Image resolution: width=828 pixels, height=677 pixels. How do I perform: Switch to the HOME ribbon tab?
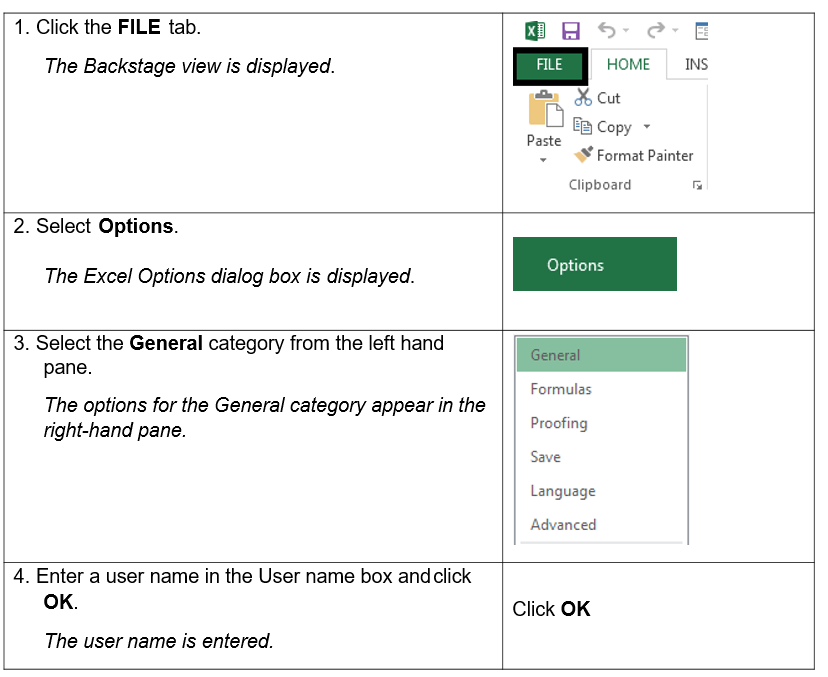[628, 65]
